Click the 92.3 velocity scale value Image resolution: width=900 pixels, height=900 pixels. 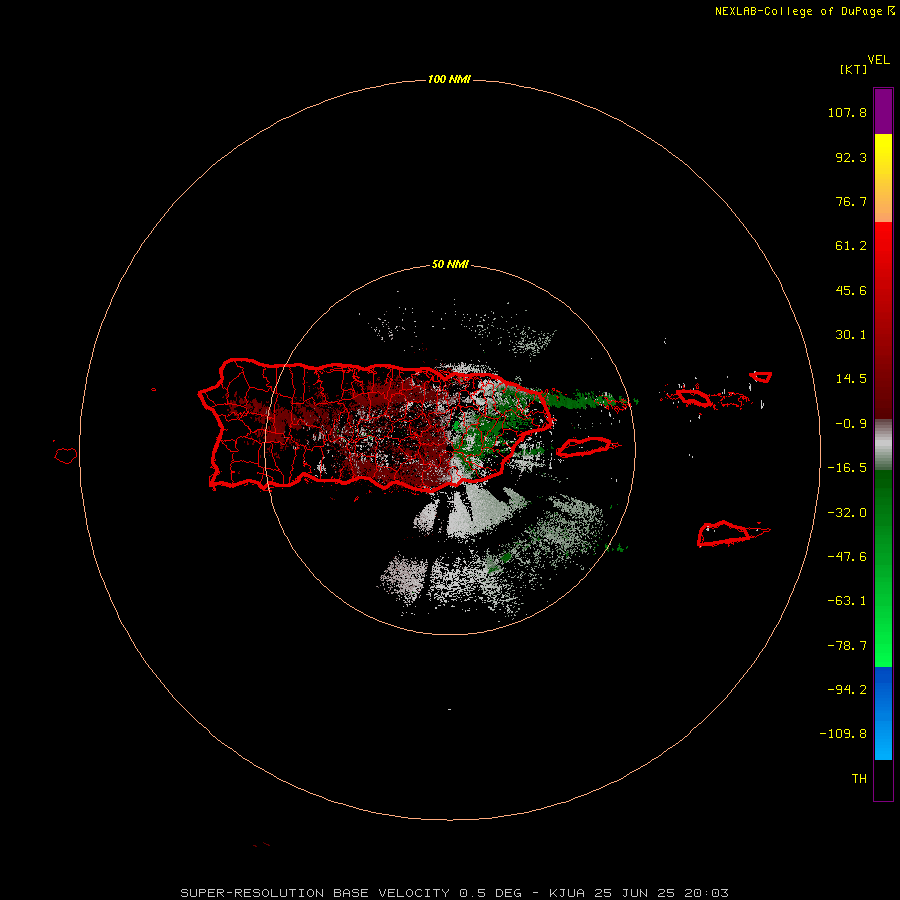coord(851,157)
